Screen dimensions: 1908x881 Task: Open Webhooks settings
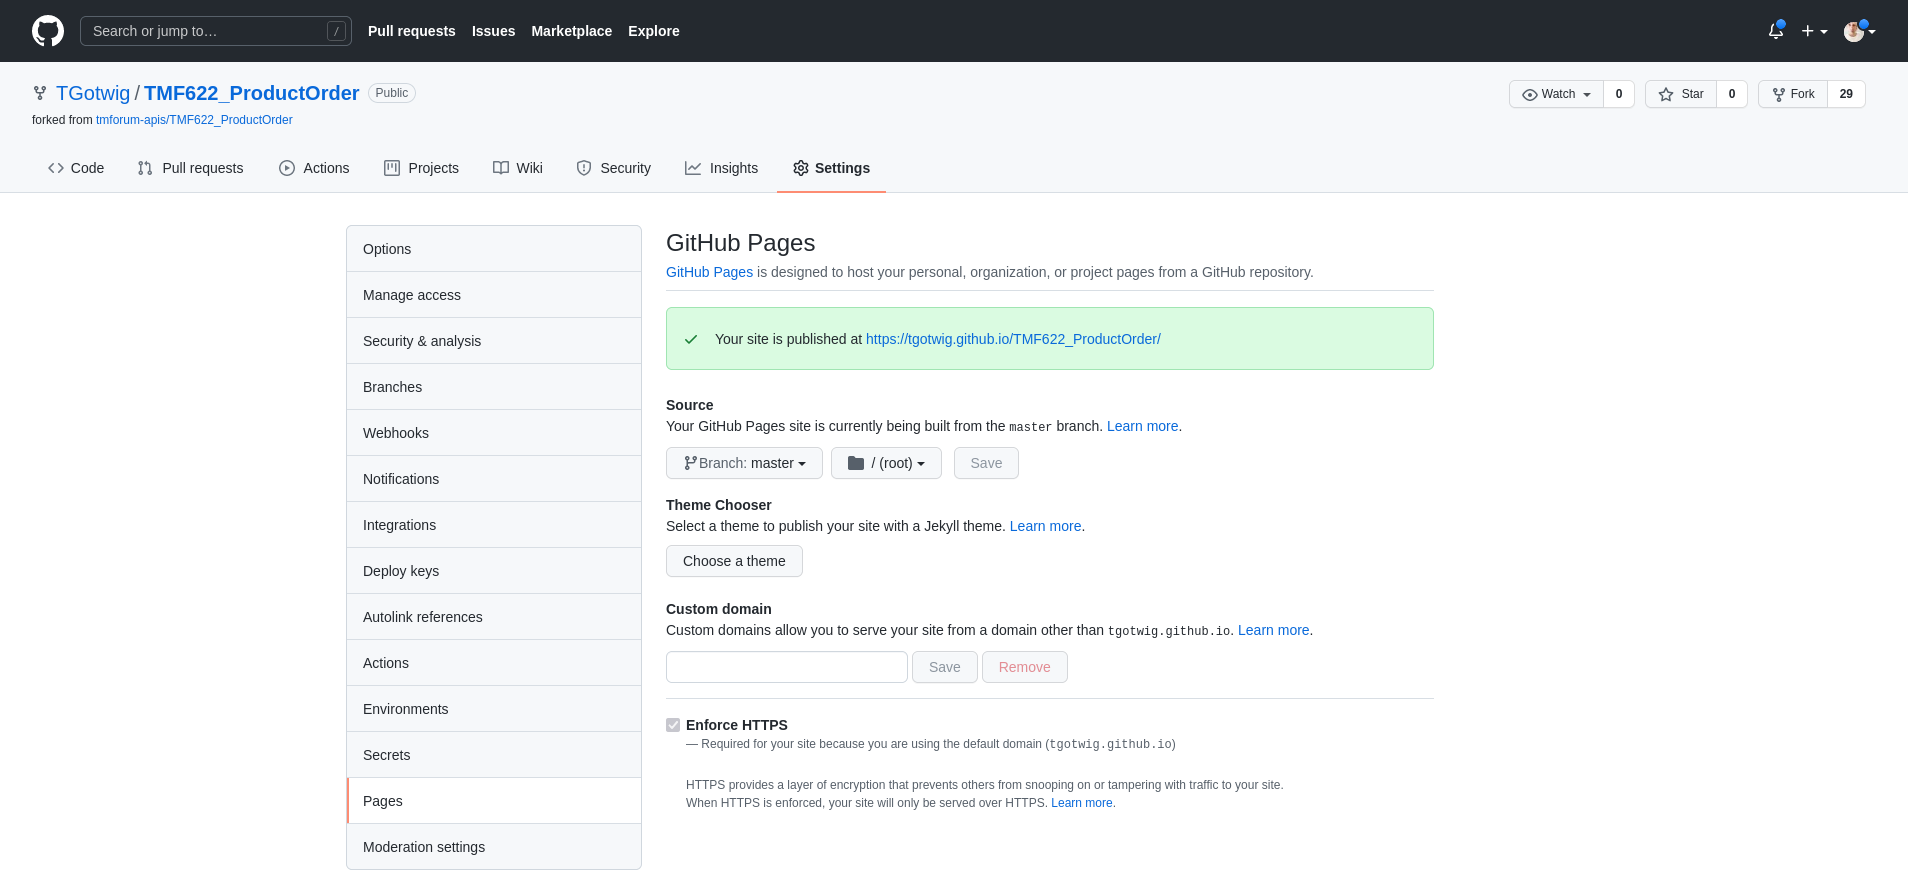494,433
